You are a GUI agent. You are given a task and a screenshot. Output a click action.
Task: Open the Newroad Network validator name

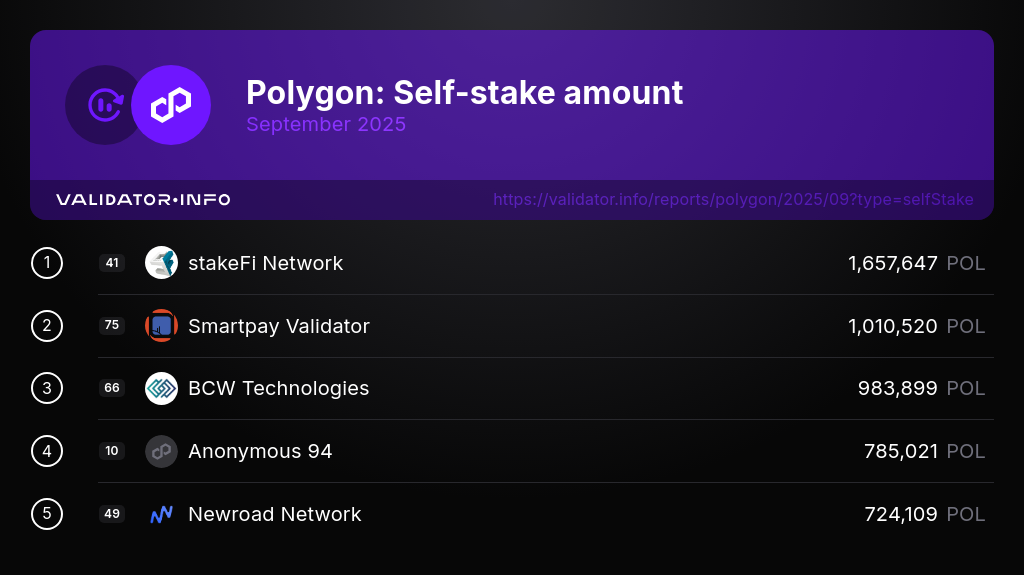coord(274,514)
